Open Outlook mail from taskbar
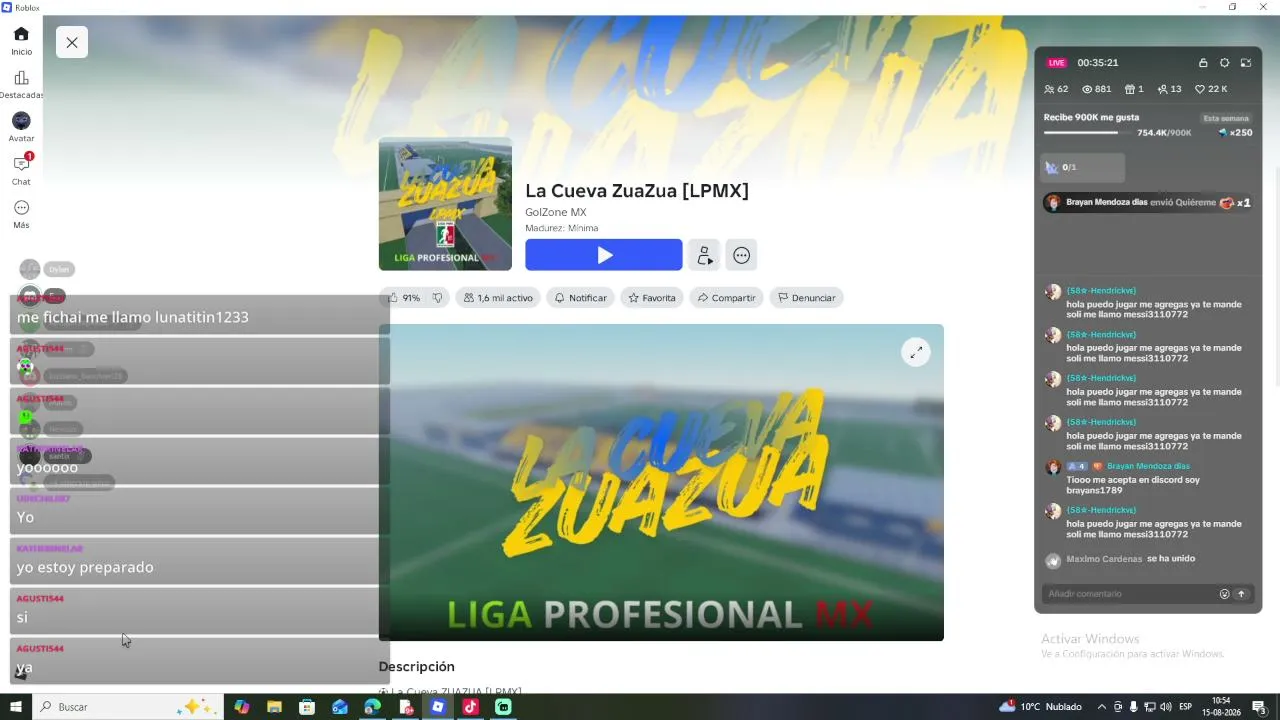 click(340, 707)
